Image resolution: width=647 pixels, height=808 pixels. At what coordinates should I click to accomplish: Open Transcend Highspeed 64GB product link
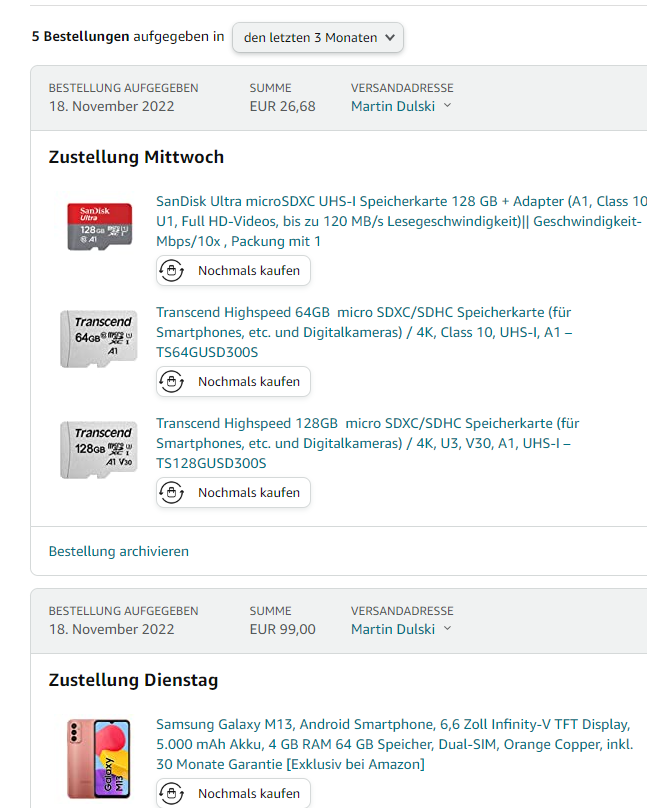pos(364,332)
